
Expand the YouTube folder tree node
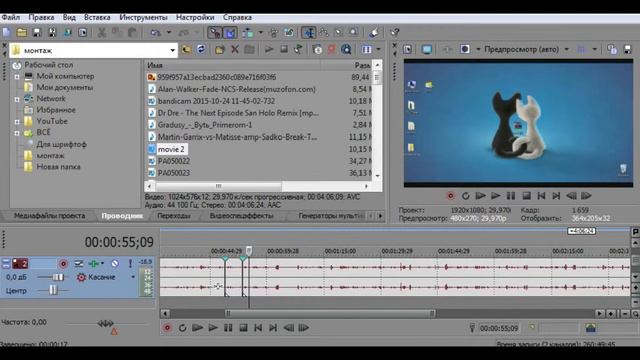coord(17,122)
